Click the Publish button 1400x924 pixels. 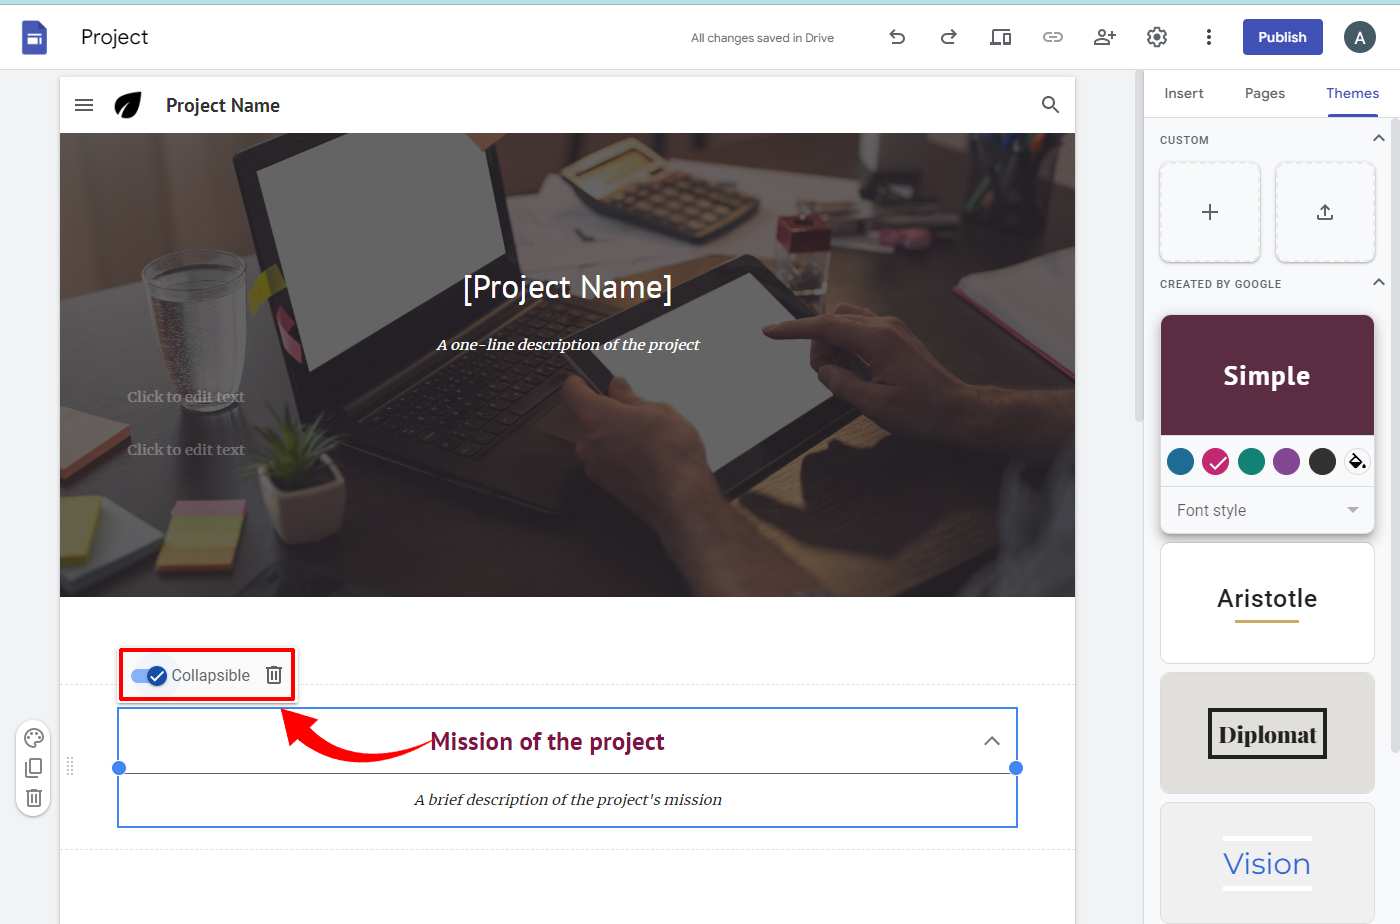tap(1282, 37)
